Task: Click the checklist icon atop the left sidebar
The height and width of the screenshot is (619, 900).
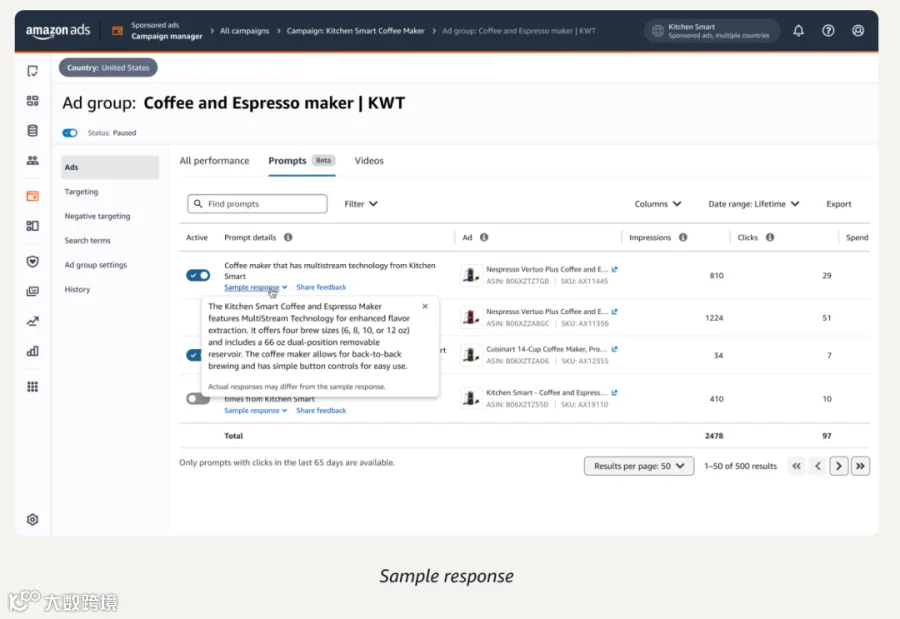Action: pyautogui.click(x=33, y=71)
